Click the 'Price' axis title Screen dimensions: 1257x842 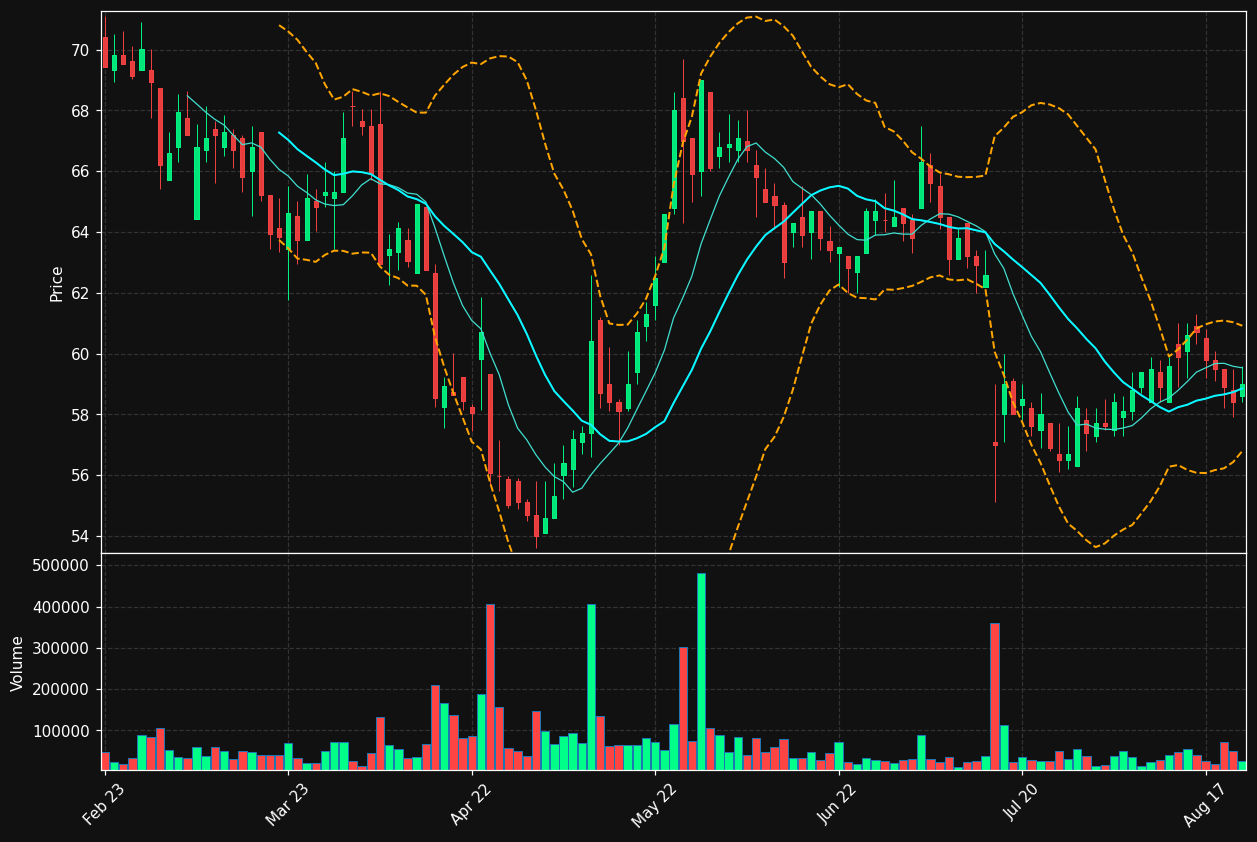(57, 283)
